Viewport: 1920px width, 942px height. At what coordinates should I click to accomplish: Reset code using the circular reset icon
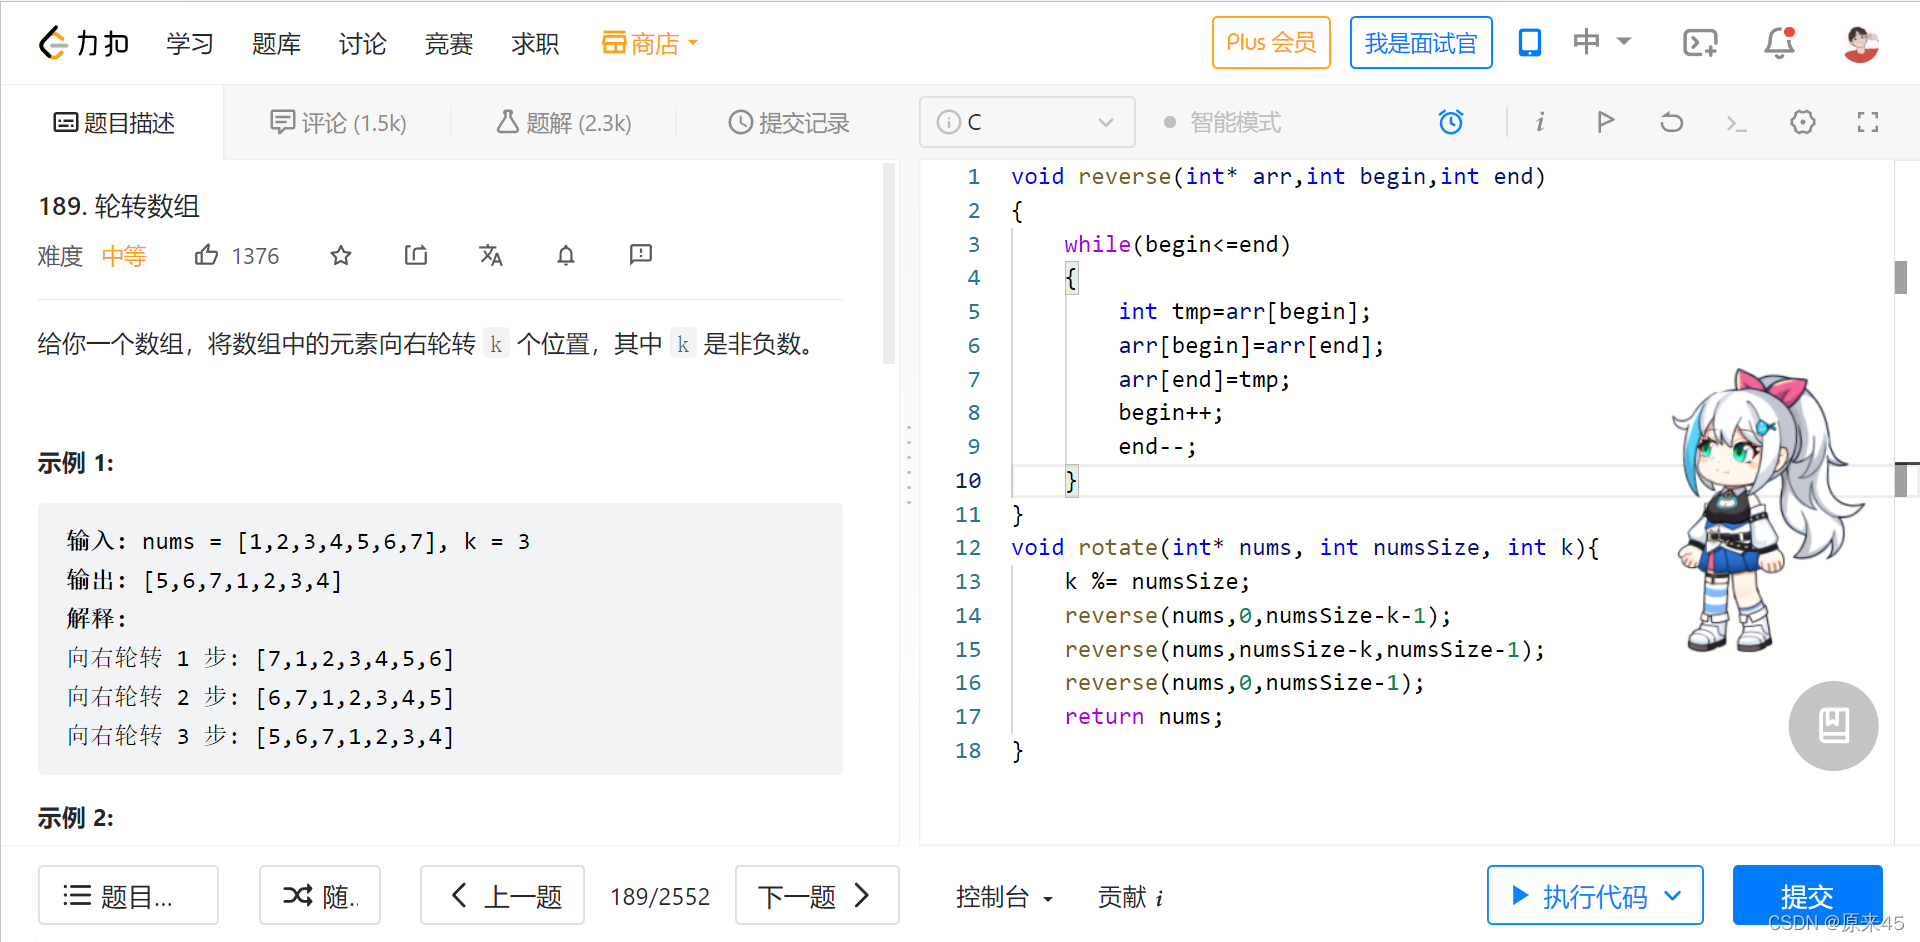coord(1671,121)
